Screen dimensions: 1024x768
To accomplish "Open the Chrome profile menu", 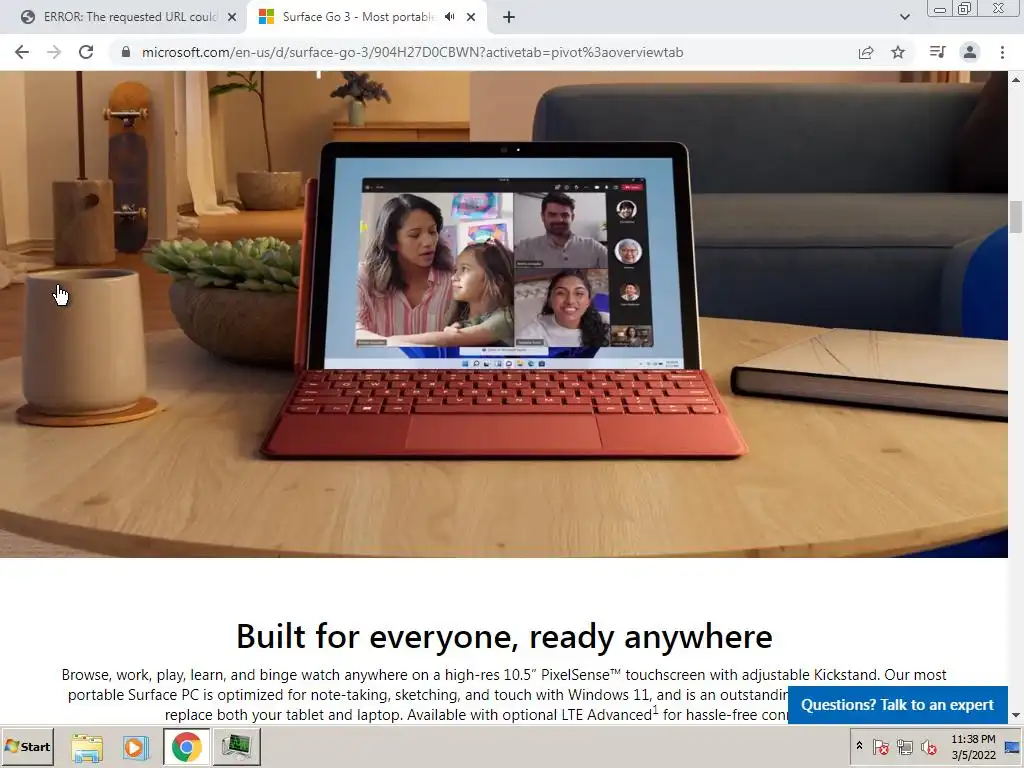I will click(970, 52).
